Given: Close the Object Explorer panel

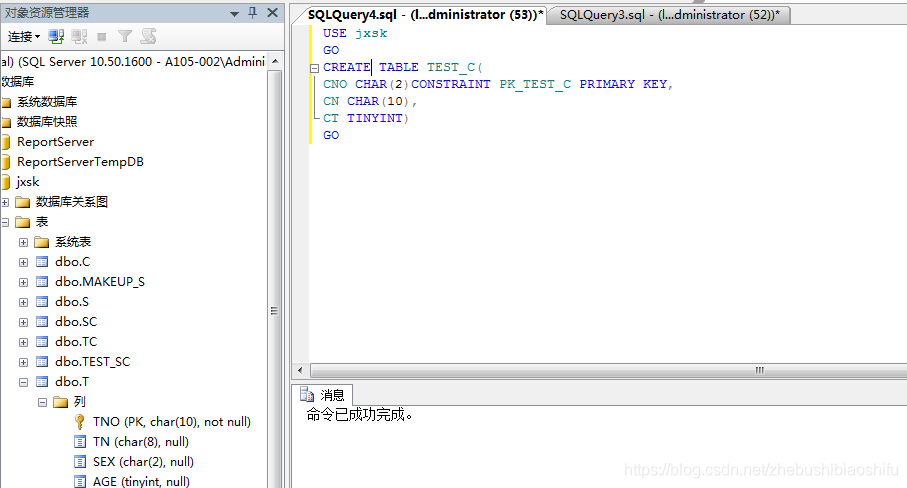Looking at the screenshot, I should pos(272,13).
